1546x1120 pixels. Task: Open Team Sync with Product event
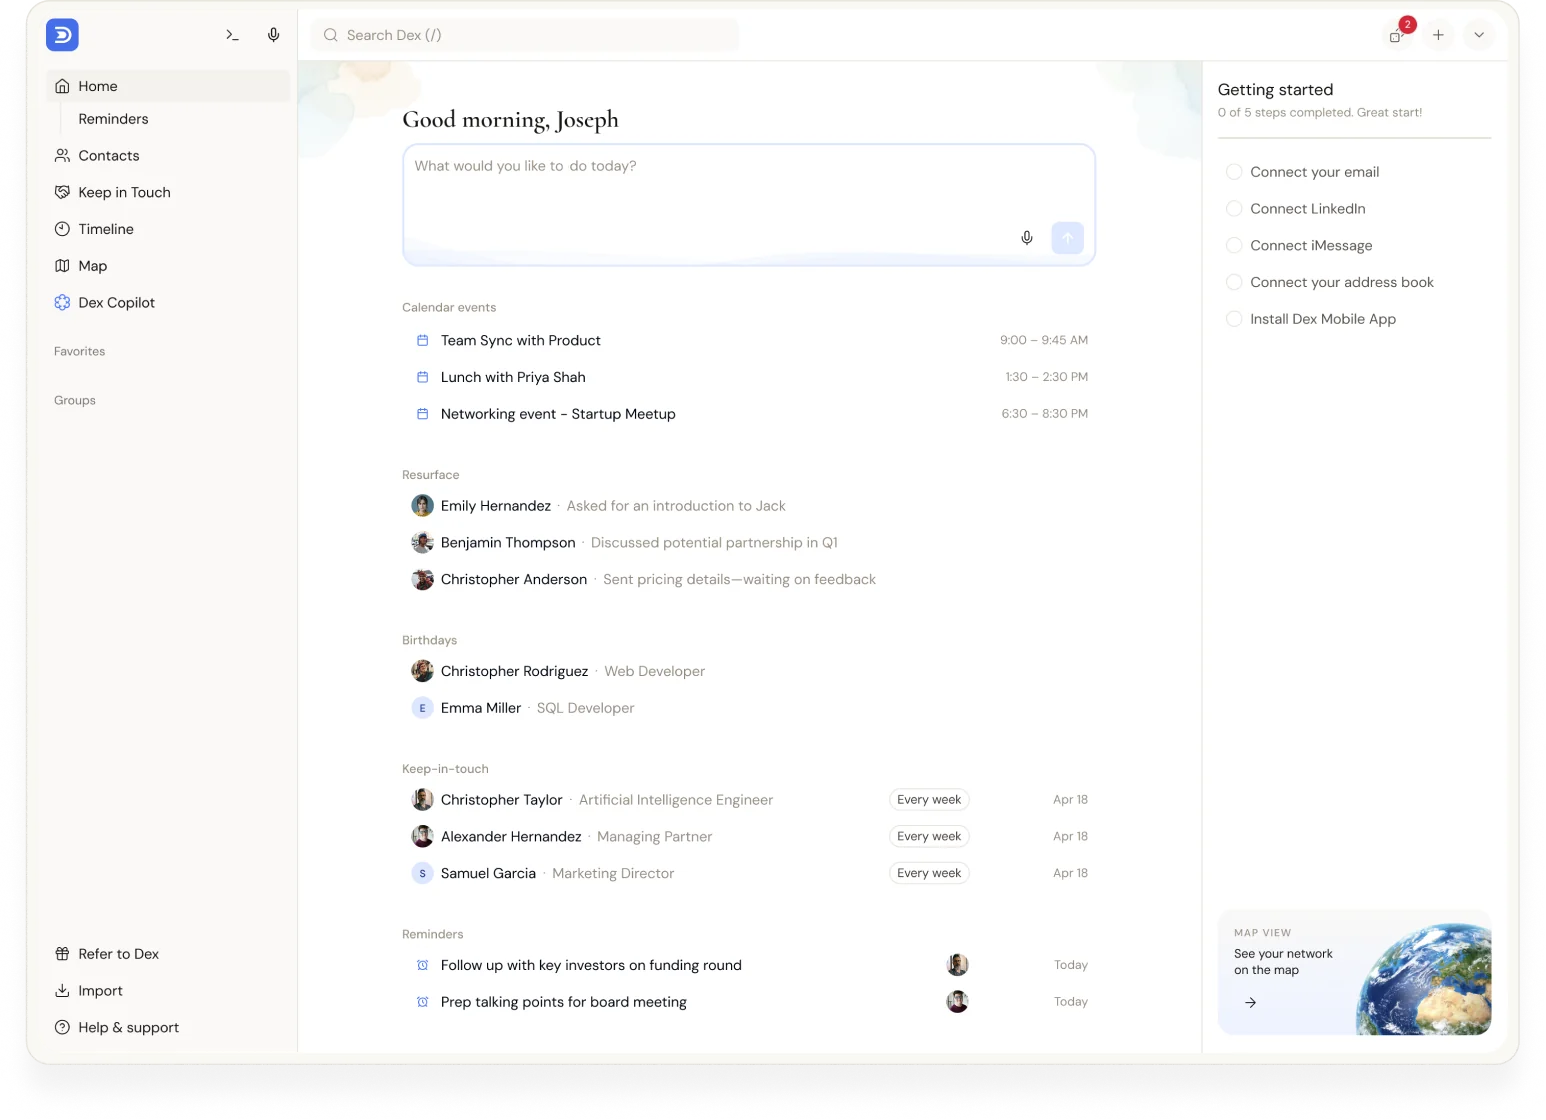click(749, 340)
